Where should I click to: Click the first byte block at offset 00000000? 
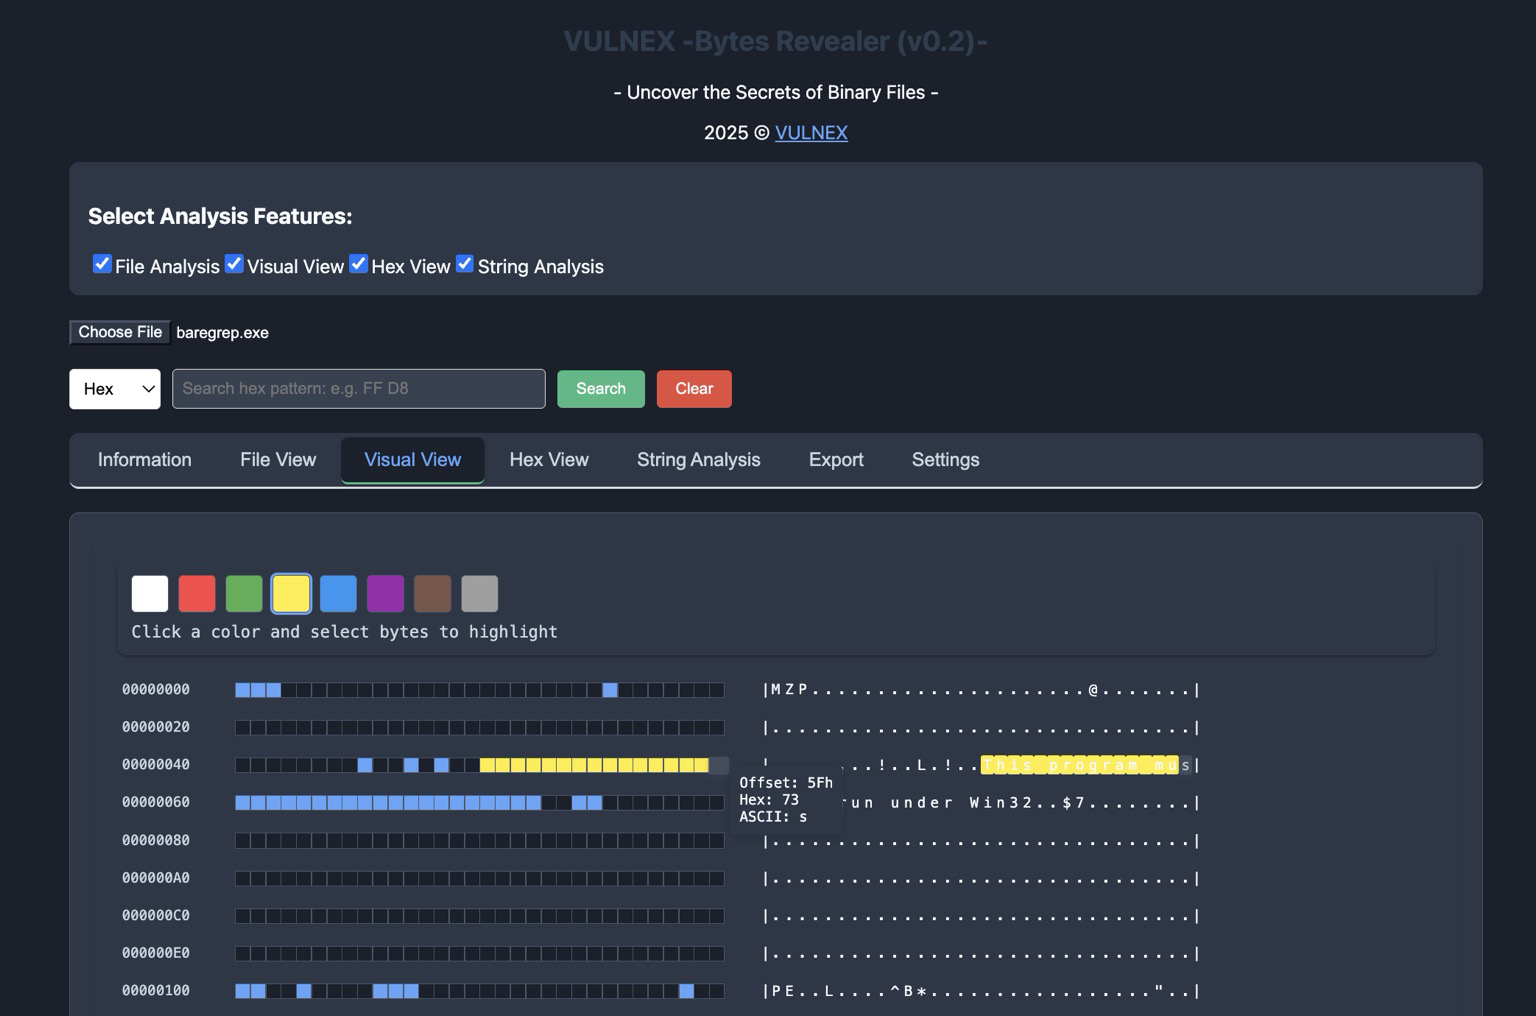[242, 690]
